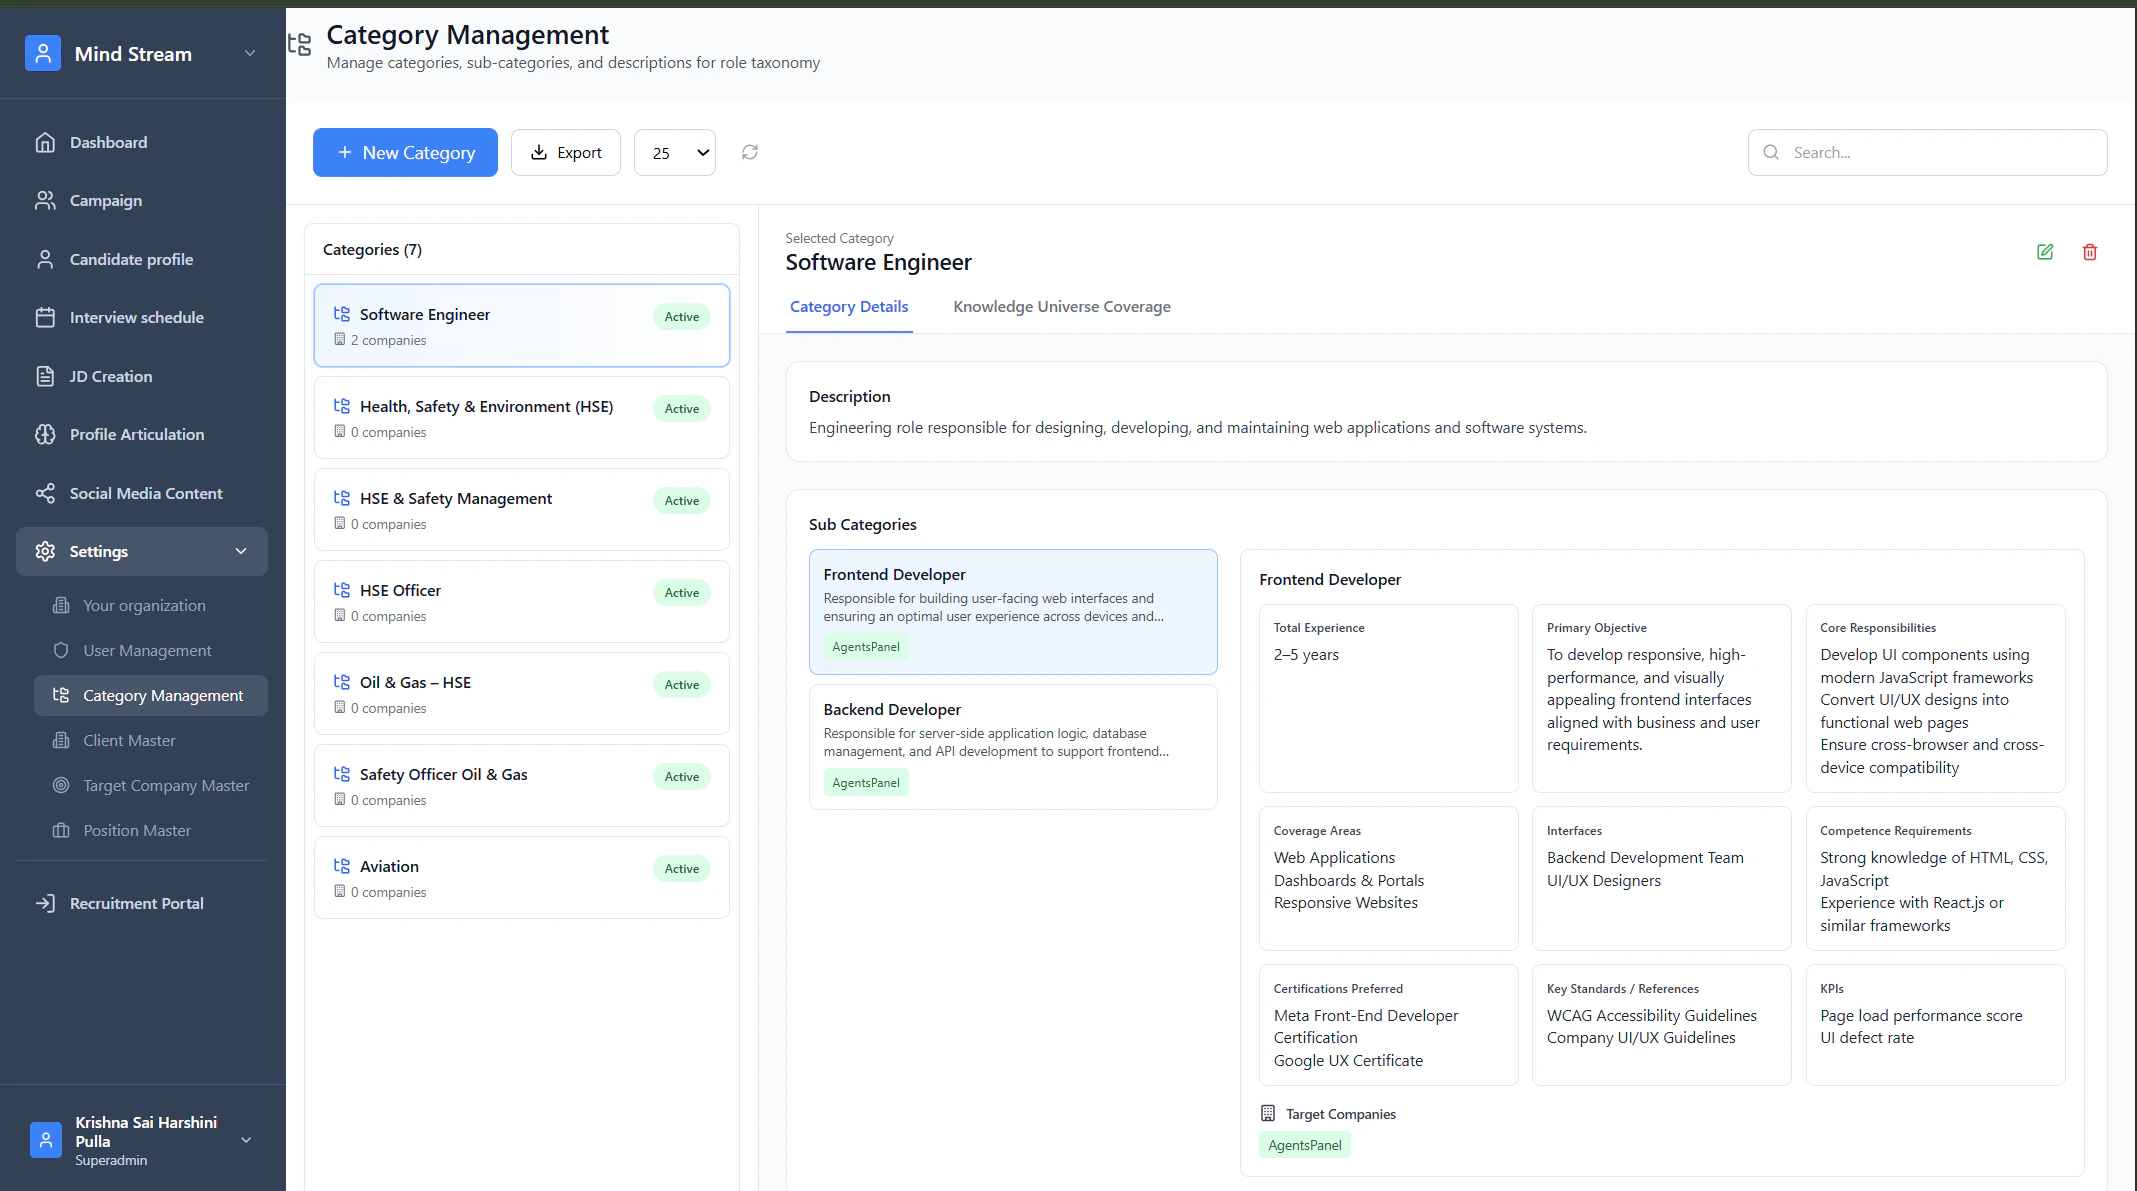Select the Category Details tab
The height and width of the screenshot is (1191, 2137).
coord(849,307)
